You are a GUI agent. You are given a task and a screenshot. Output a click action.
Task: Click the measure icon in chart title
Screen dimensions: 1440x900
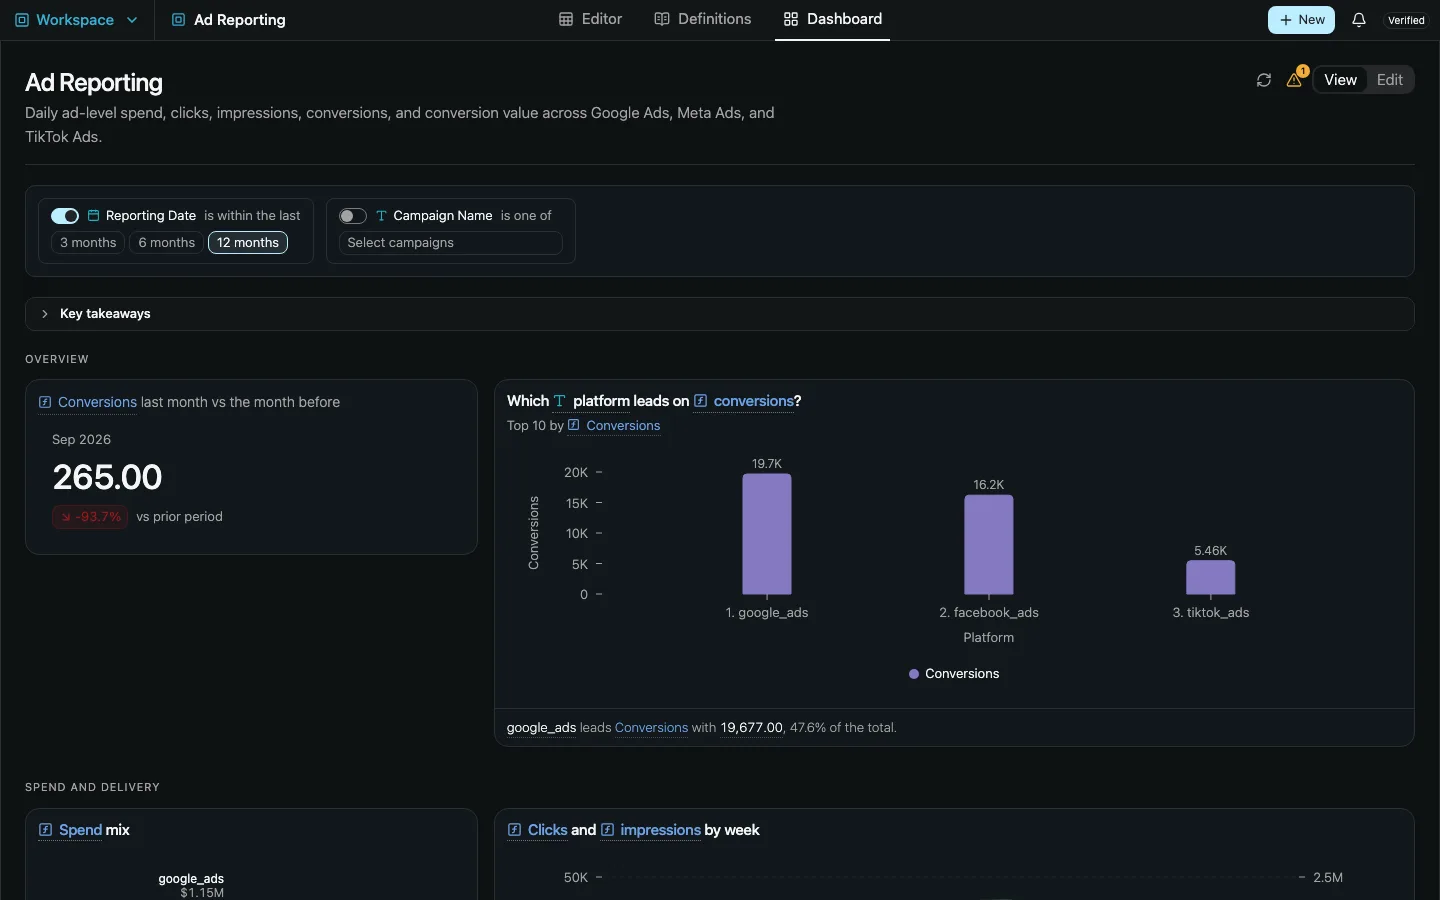click(x=701, y=401)
